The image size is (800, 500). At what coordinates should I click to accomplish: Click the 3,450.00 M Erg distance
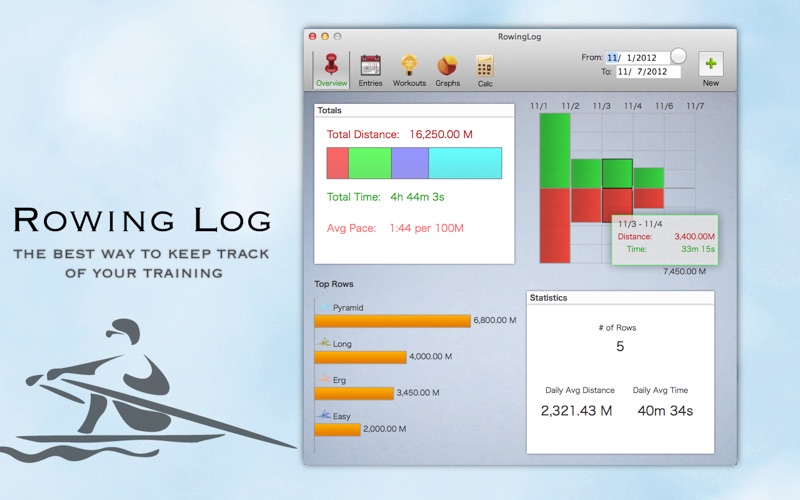tap(418, 393)
